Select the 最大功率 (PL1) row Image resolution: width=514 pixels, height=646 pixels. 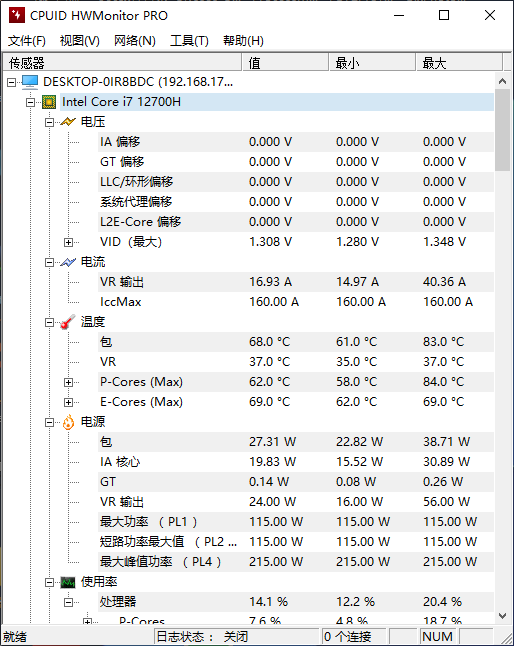296,522
